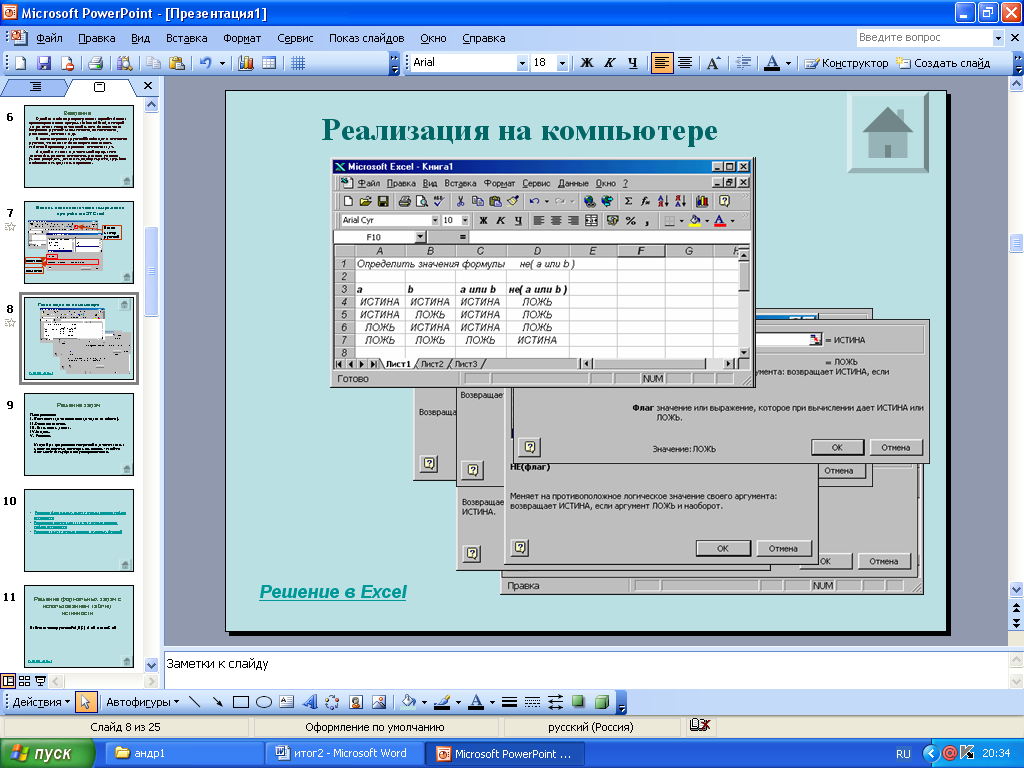Viewport: 1024px width, 768px height.
Task: Expand the undo history dropdown arrow
Action: click(x=222, y=63)
